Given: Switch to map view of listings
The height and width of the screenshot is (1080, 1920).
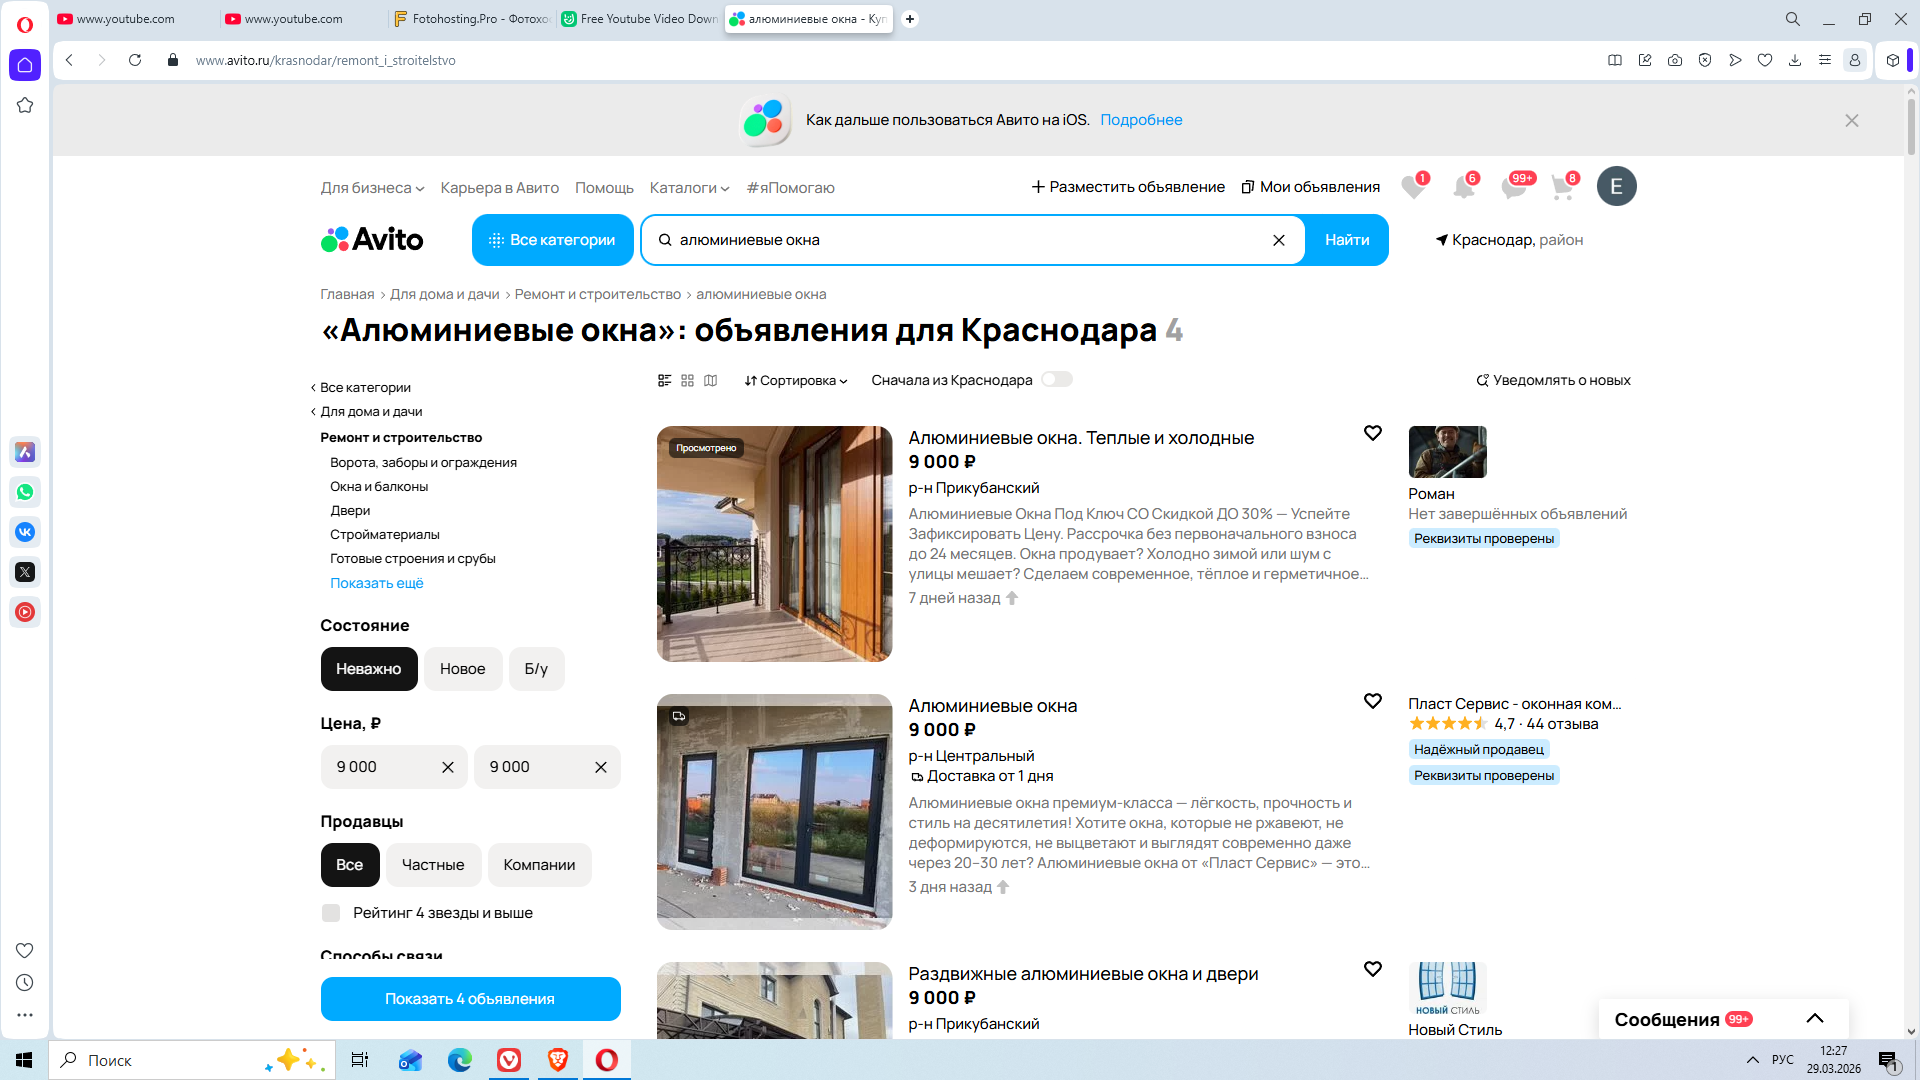Looking at the screenshot, I should (x=710, y=380).
